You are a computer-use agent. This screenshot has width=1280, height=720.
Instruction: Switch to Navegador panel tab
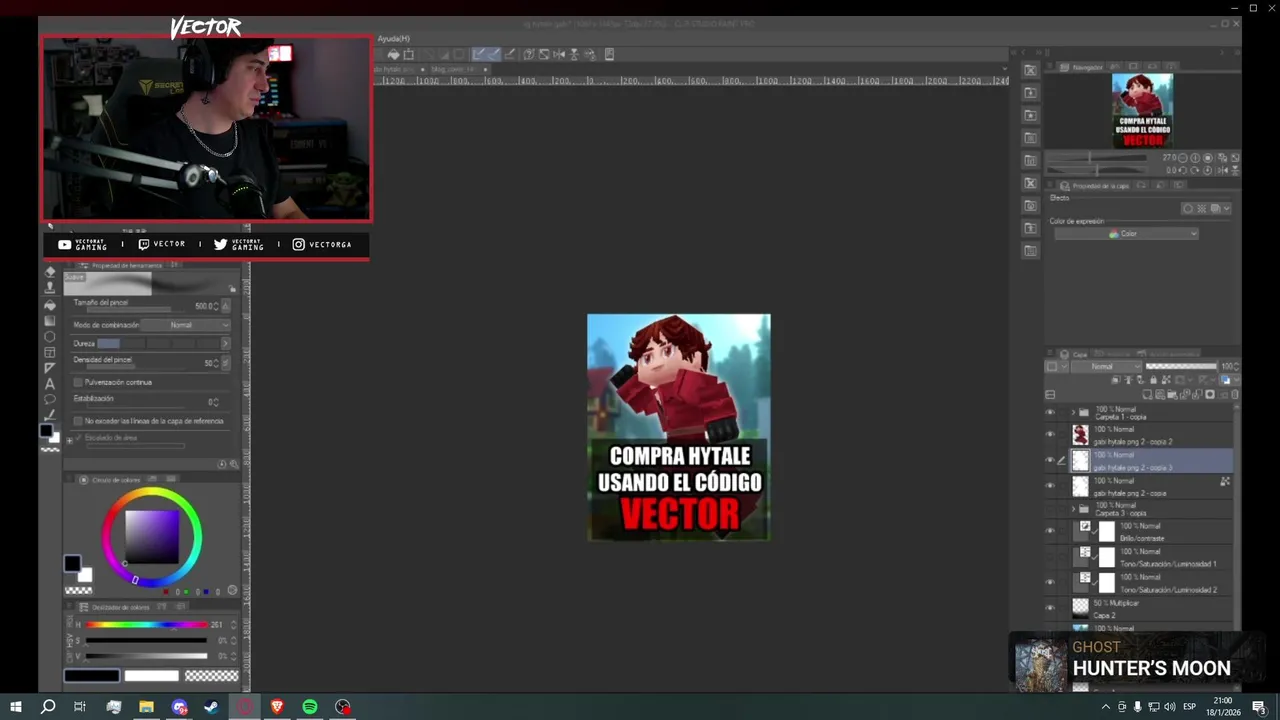tap(1082, 67)
